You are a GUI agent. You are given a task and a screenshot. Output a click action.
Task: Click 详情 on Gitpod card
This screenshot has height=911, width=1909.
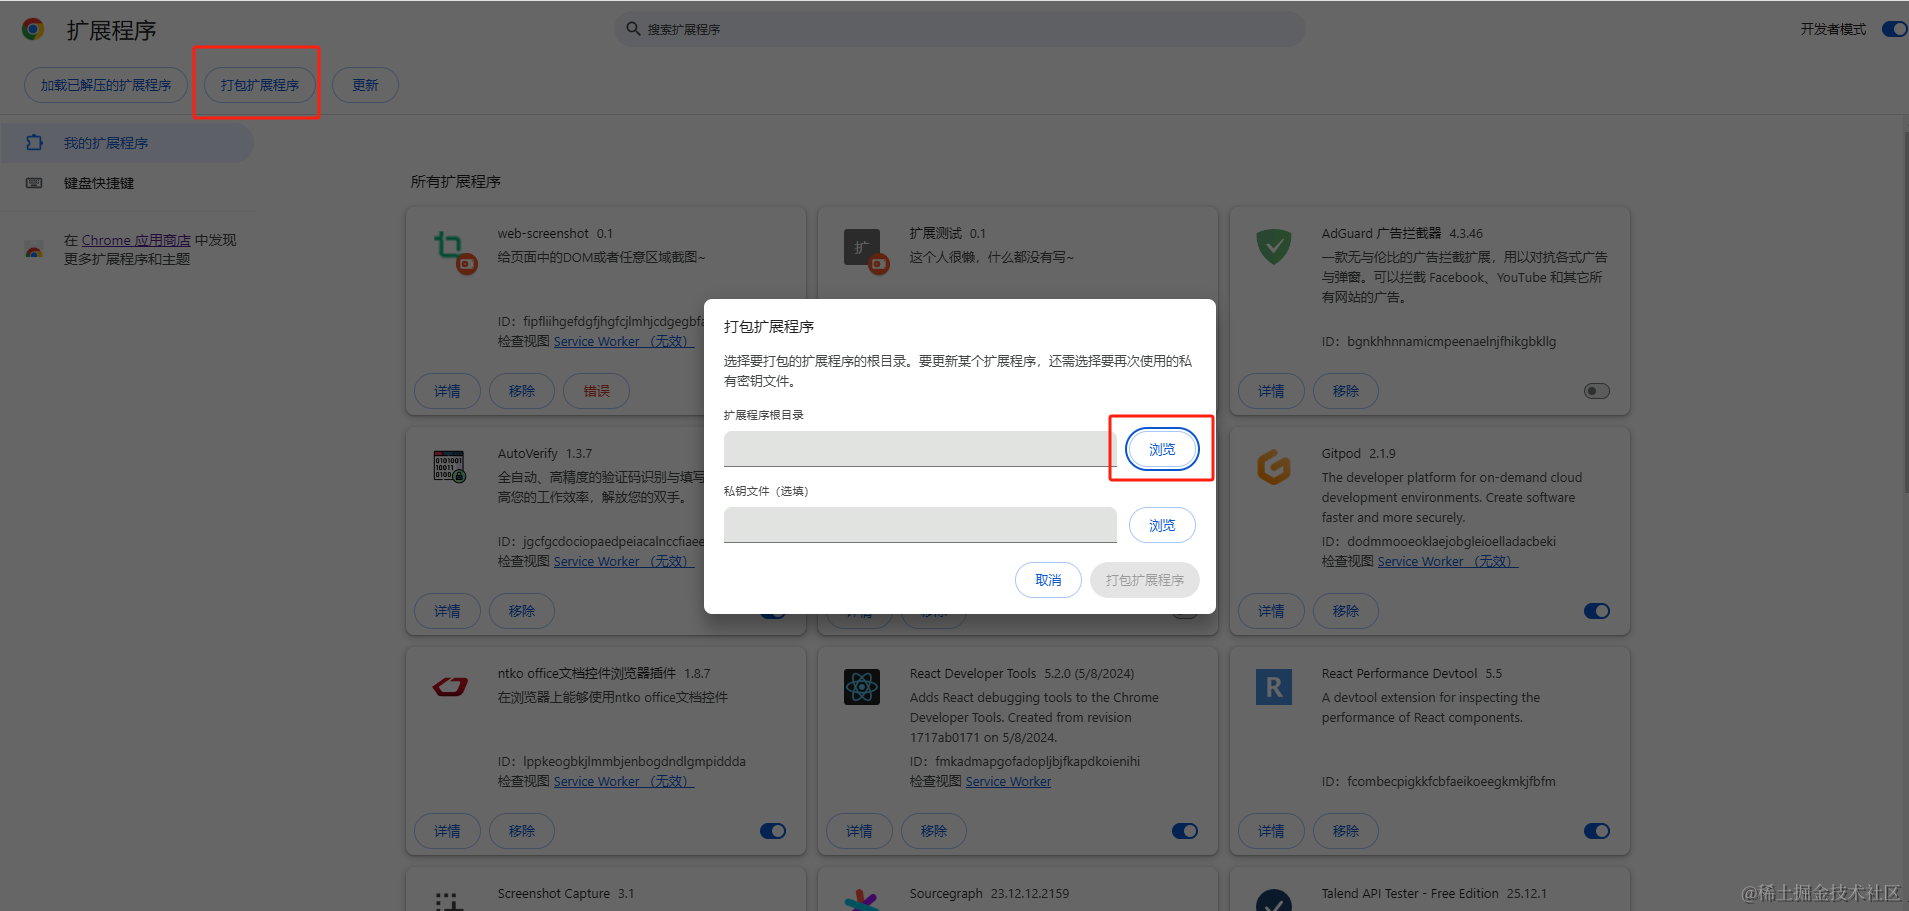[x=1272, y=611]
